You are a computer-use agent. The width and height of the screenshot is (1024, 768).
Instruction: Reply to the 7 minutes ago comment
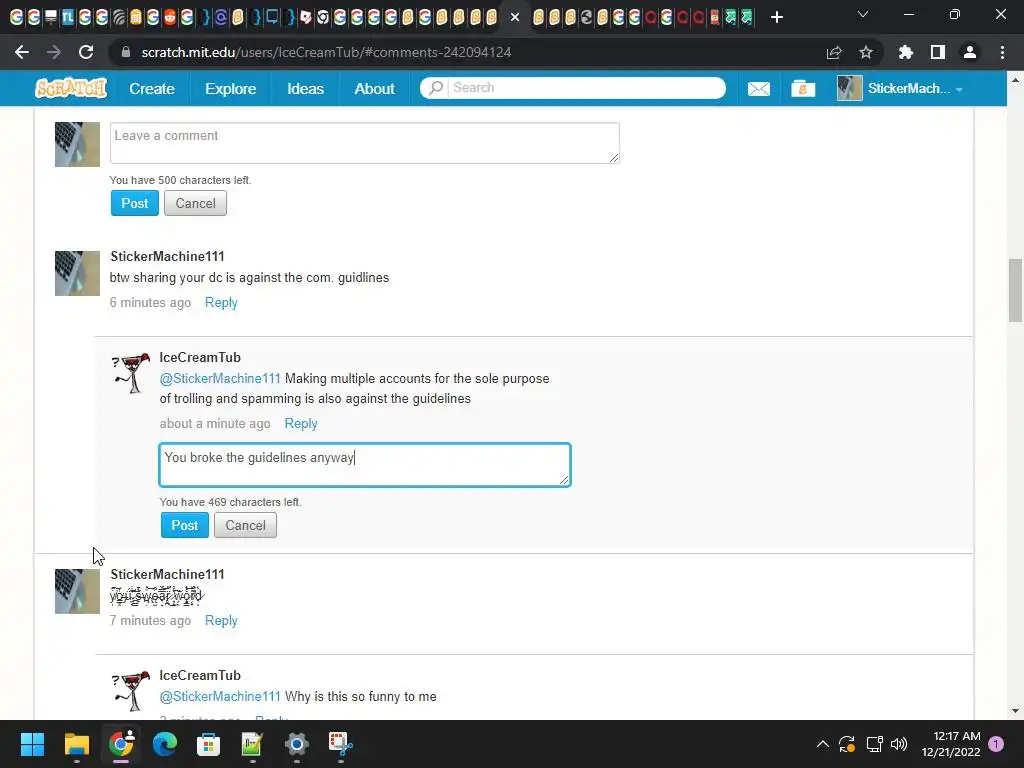(x=221, y=620)
